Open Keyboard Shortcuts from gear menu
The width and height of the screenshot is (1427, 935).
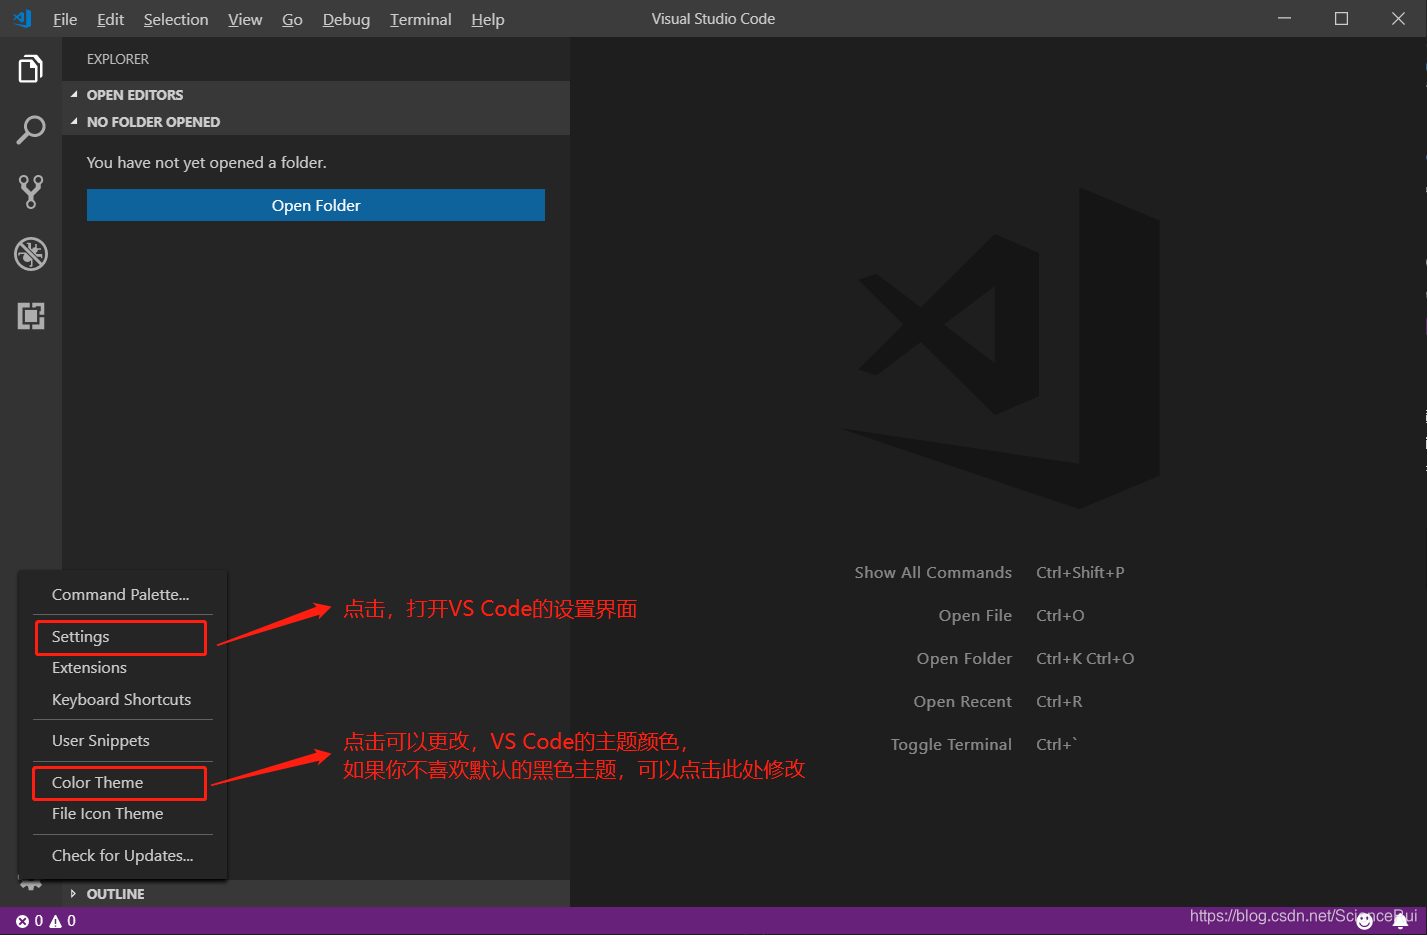coord(123,700)
